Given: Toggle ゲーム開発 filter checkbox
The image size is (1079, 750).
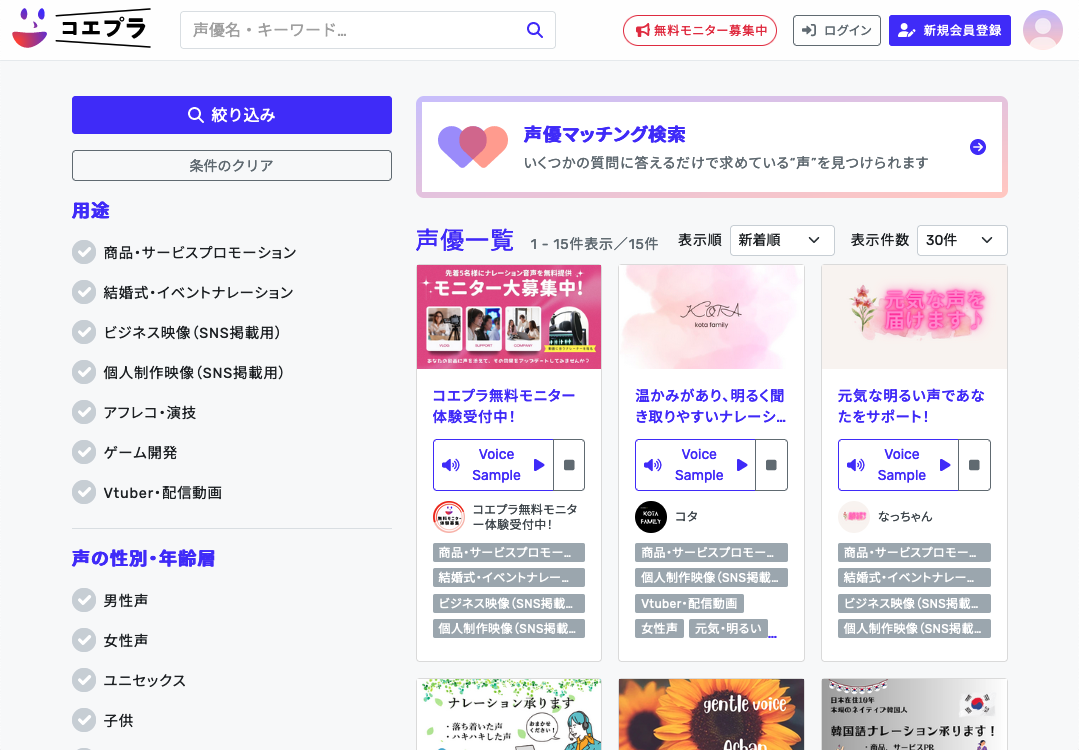Looking at the screenshot, I should pos(84,452).
